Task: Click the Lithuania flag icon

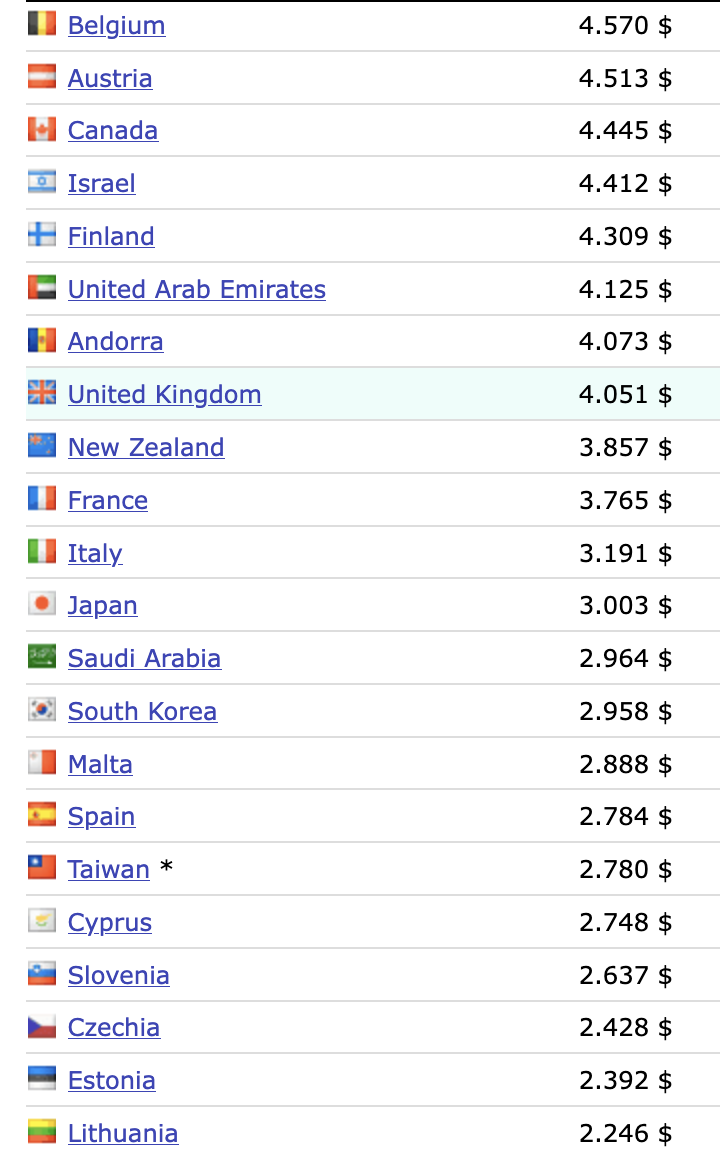Action: [42, 1133]
